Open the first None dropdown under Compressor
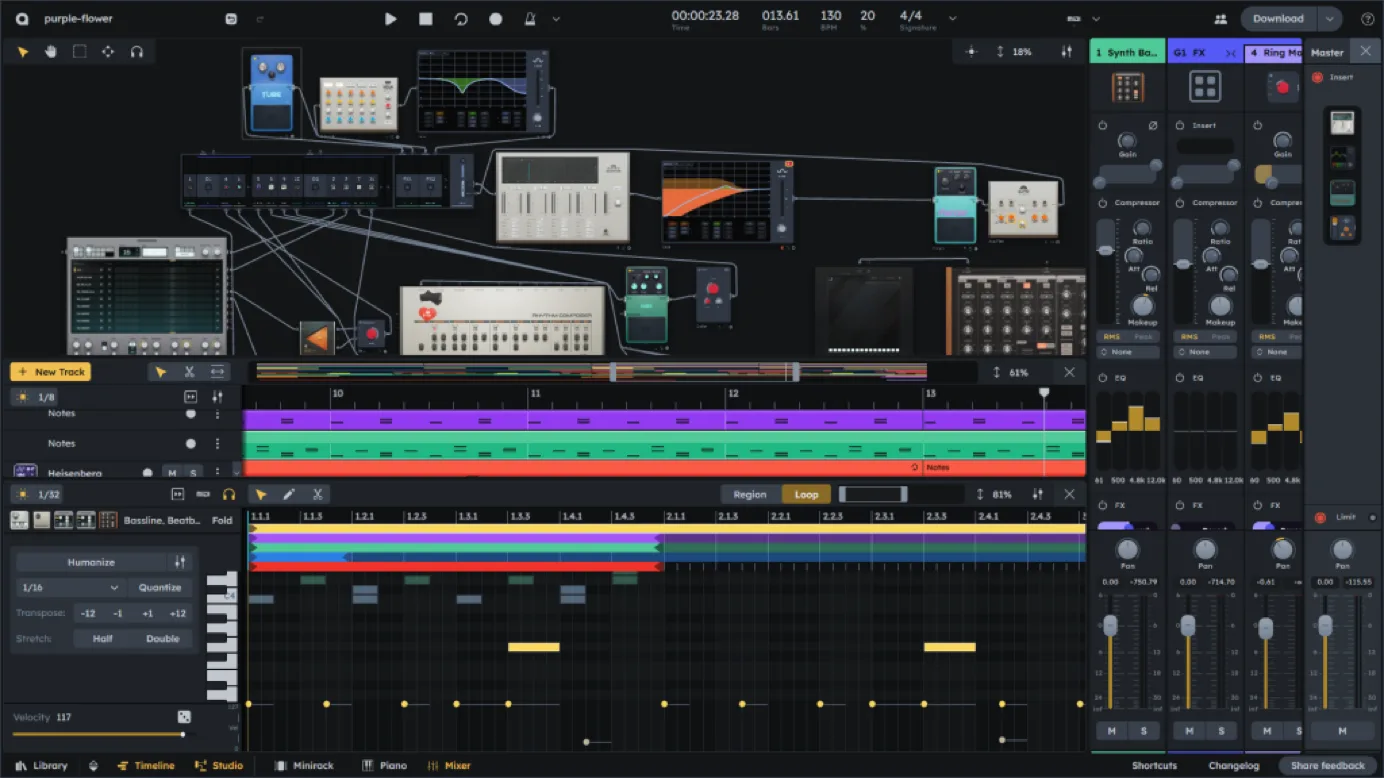The height and width of the screenshot is (778, 1384). (1127, 352)
